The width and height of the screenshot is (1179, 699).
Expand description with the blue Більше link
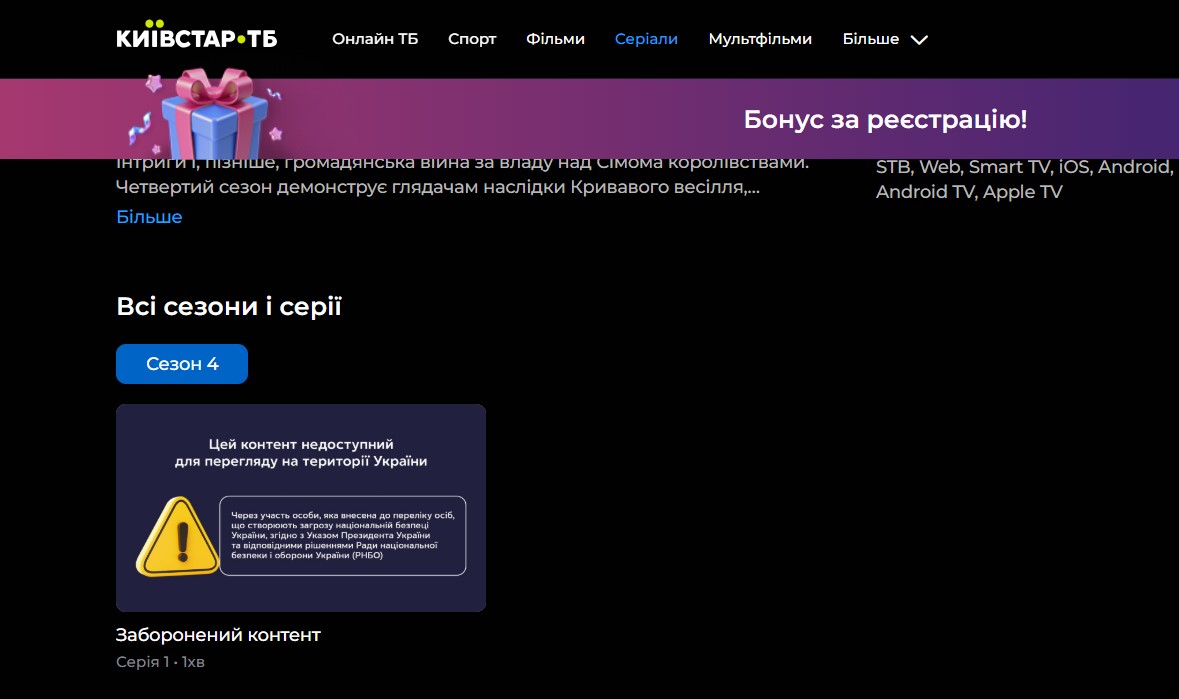149,217
